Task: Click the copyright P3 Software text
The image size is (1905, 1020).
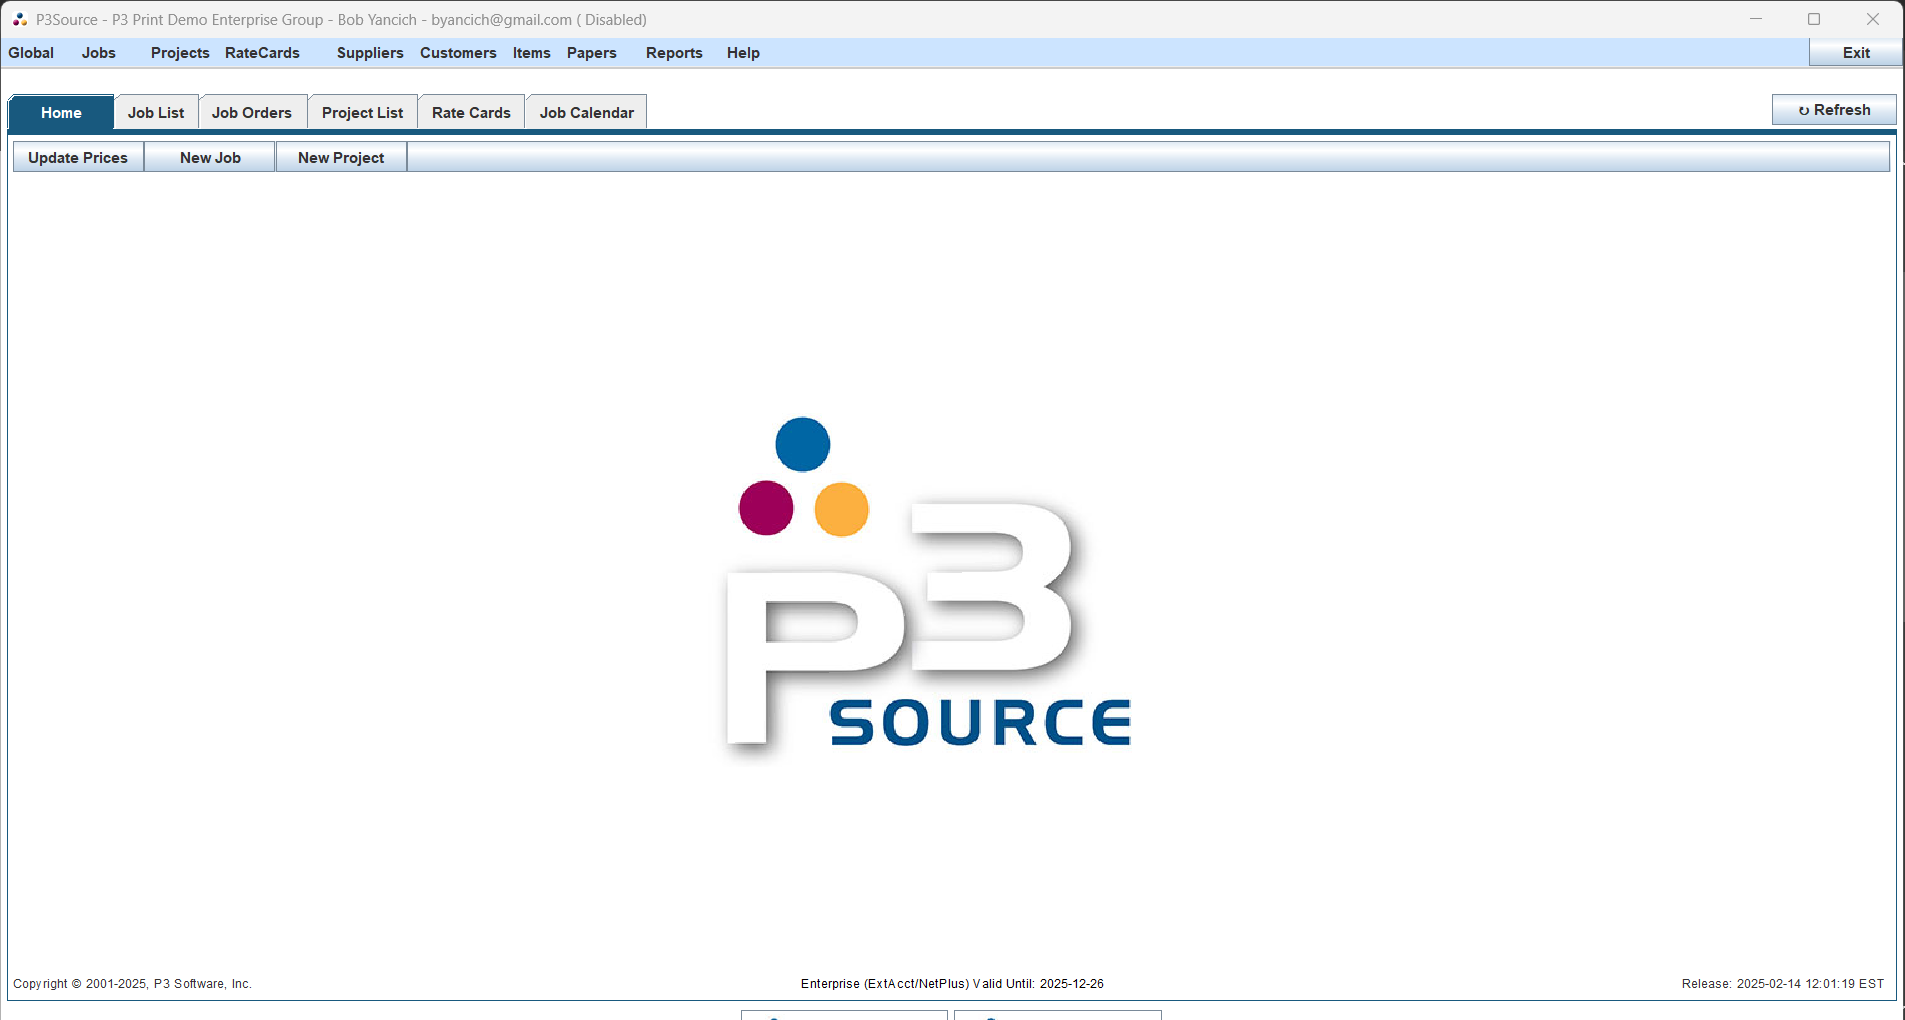Action: pos(132,984)
